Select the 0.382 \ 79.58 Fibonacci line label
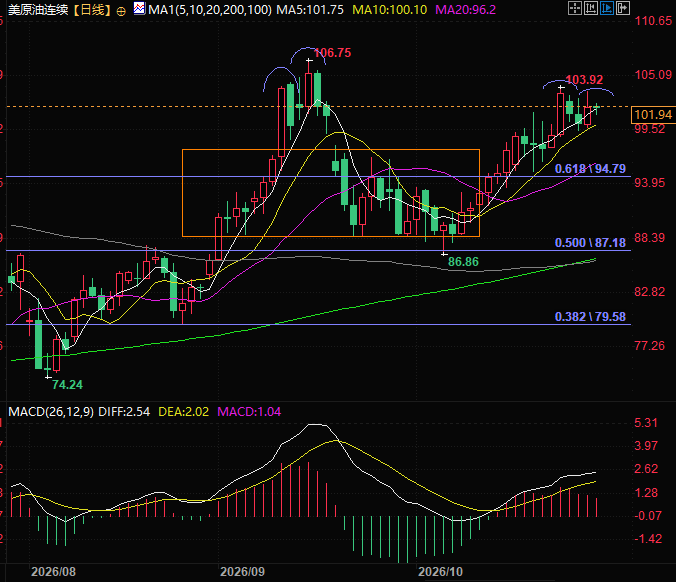The width and height of the screenshot is (676, 582). click(x=590, y=317)
